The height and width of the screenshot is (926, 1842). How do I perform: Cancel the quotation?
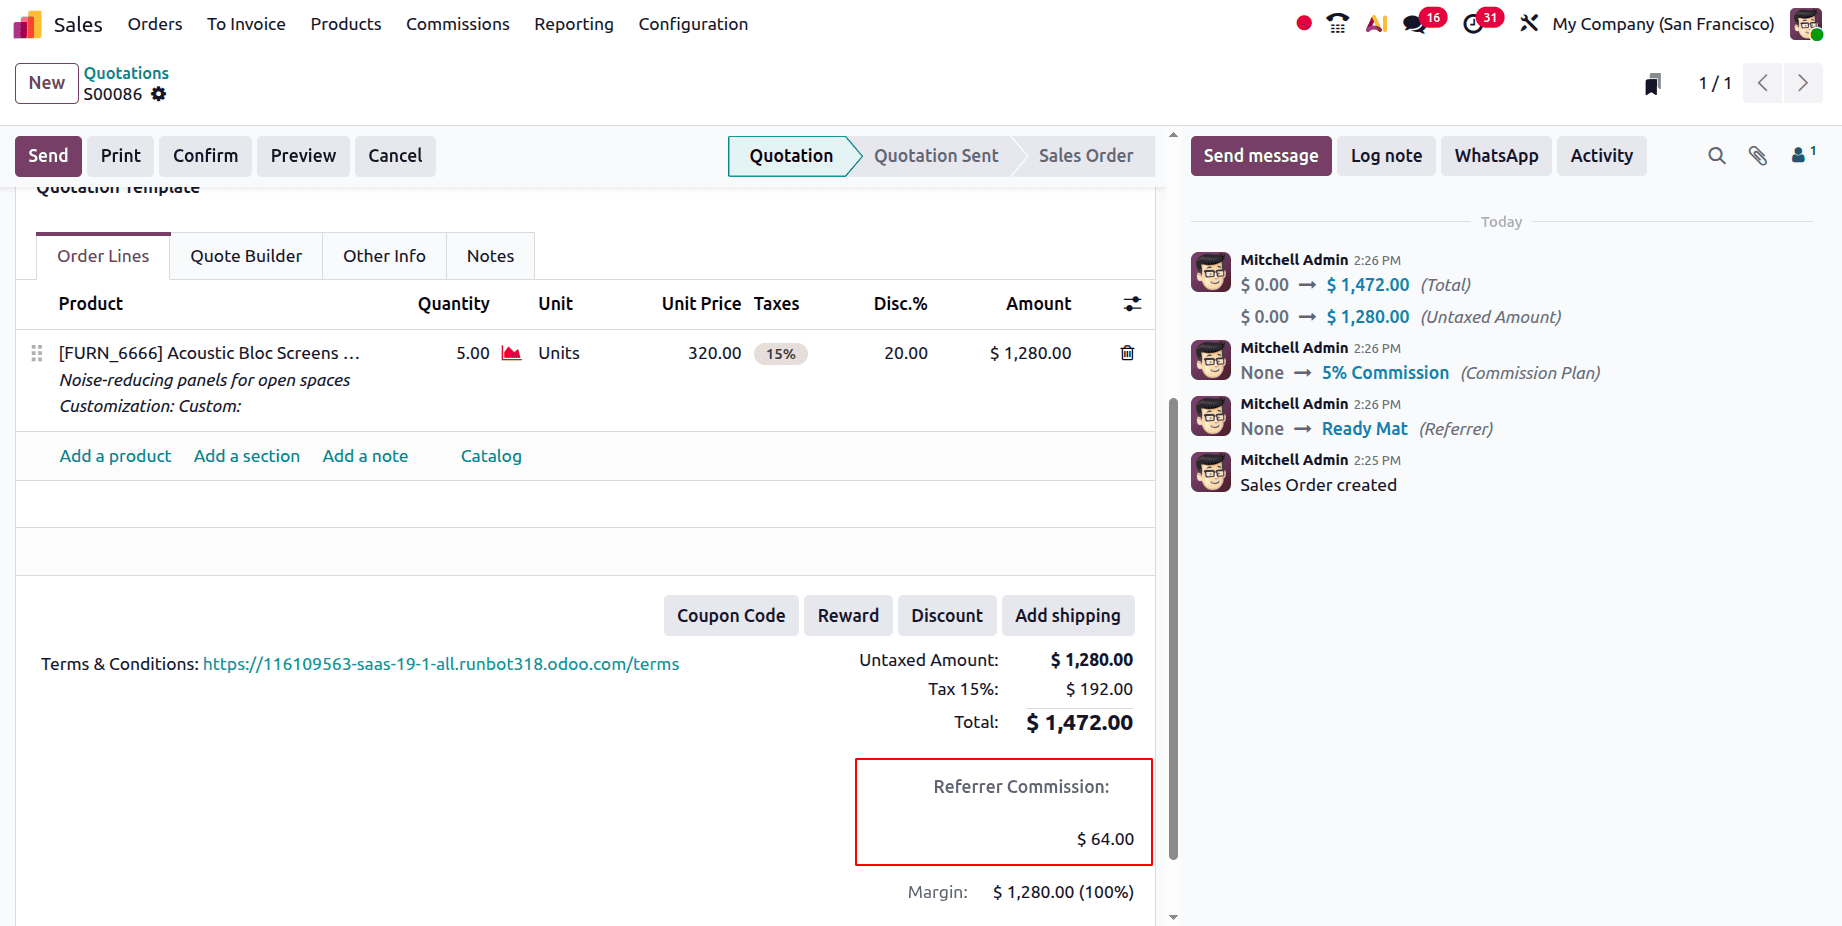point(395,156)
